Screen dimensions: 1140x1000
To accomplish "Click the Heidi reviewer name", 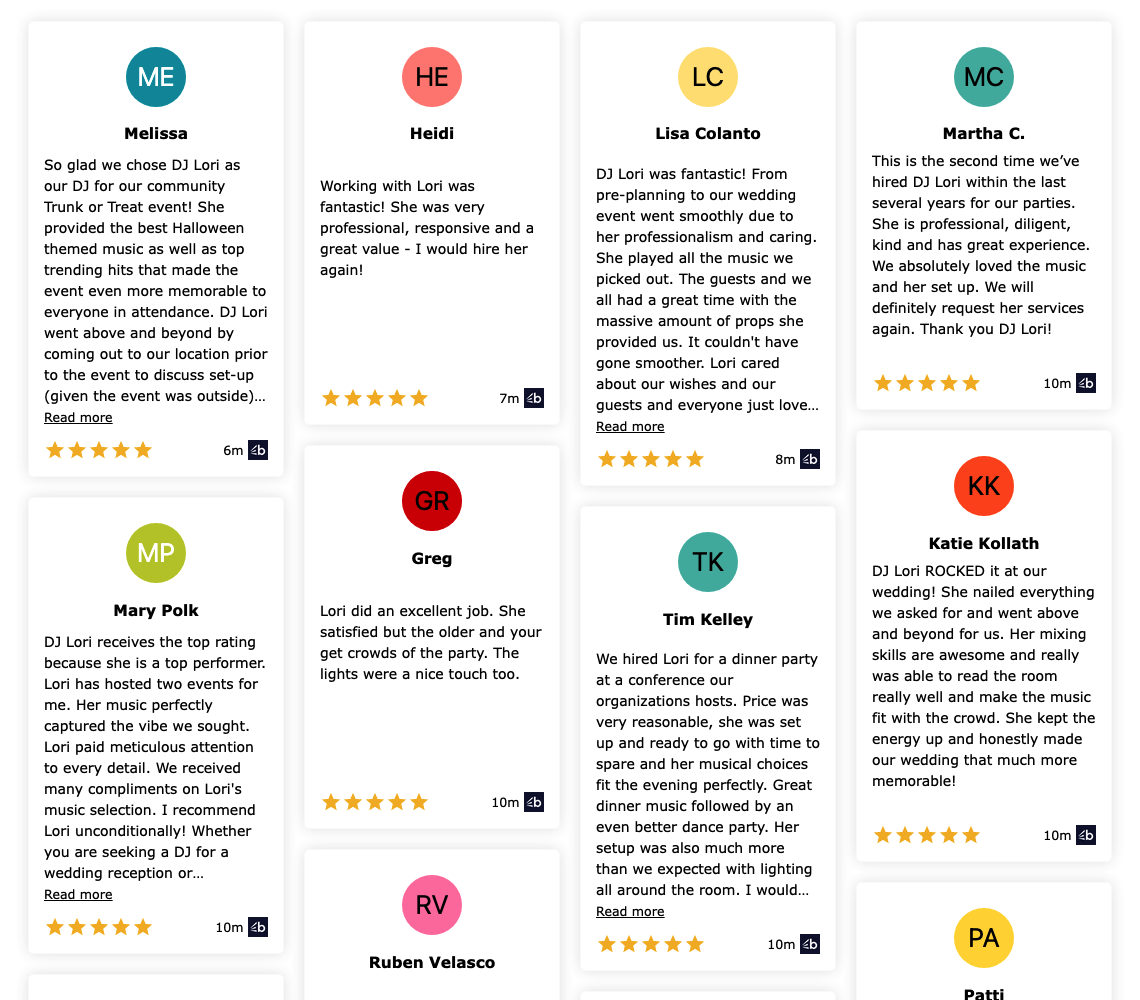I will [x=432, y=134].
